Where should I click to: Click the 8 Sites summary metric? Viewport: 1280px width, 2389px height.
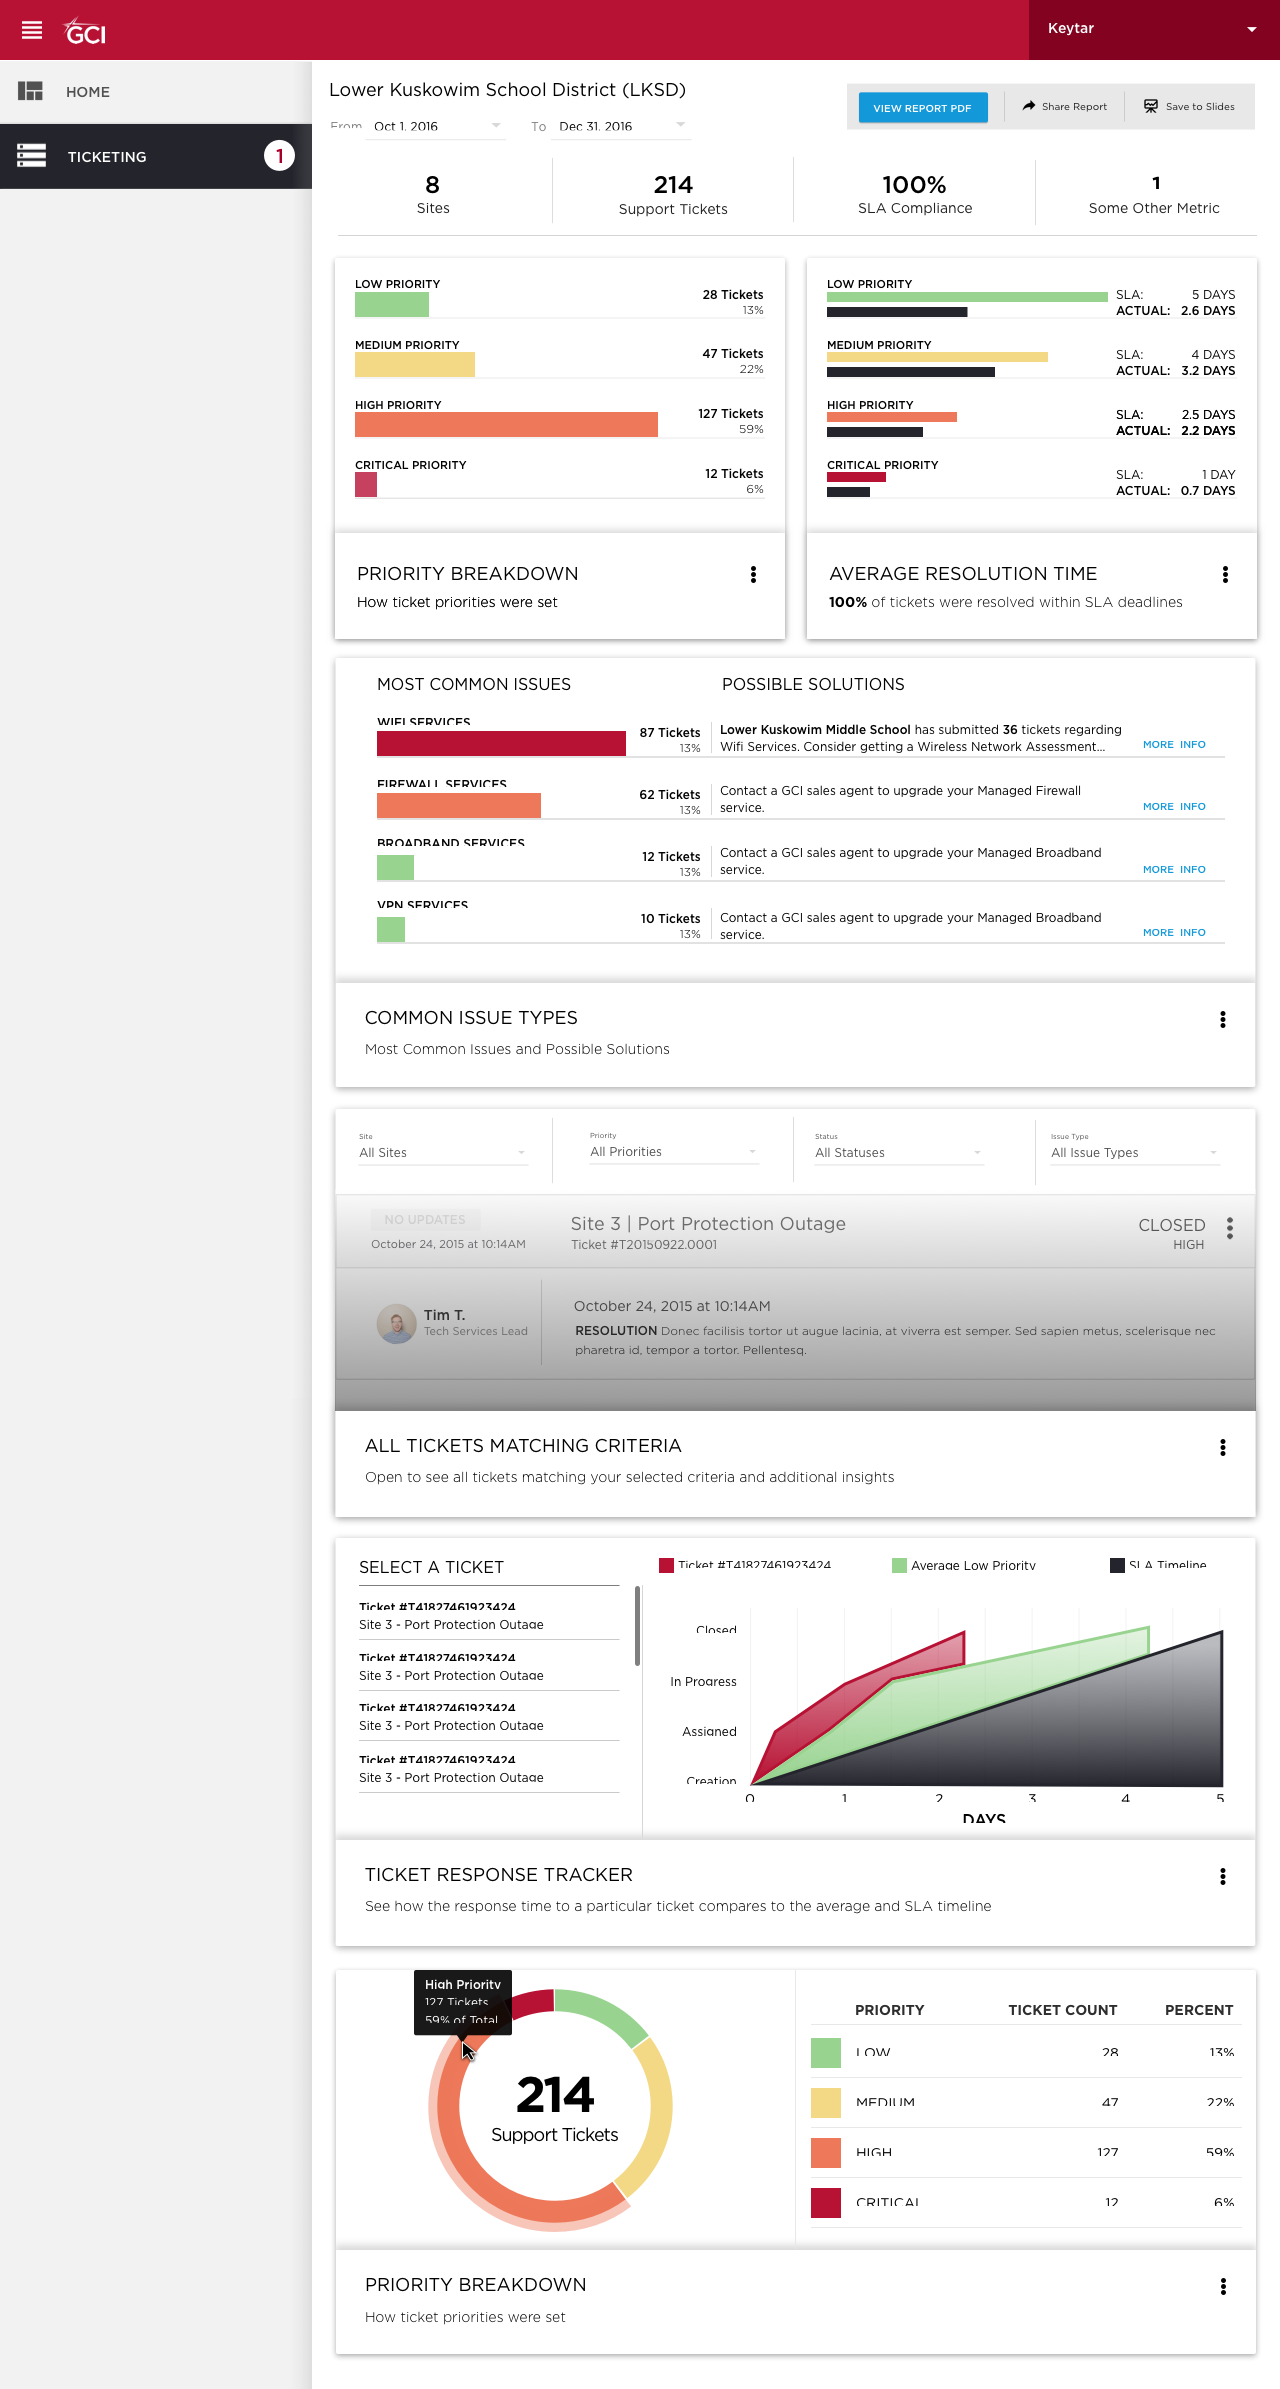(x=433, y=194)
